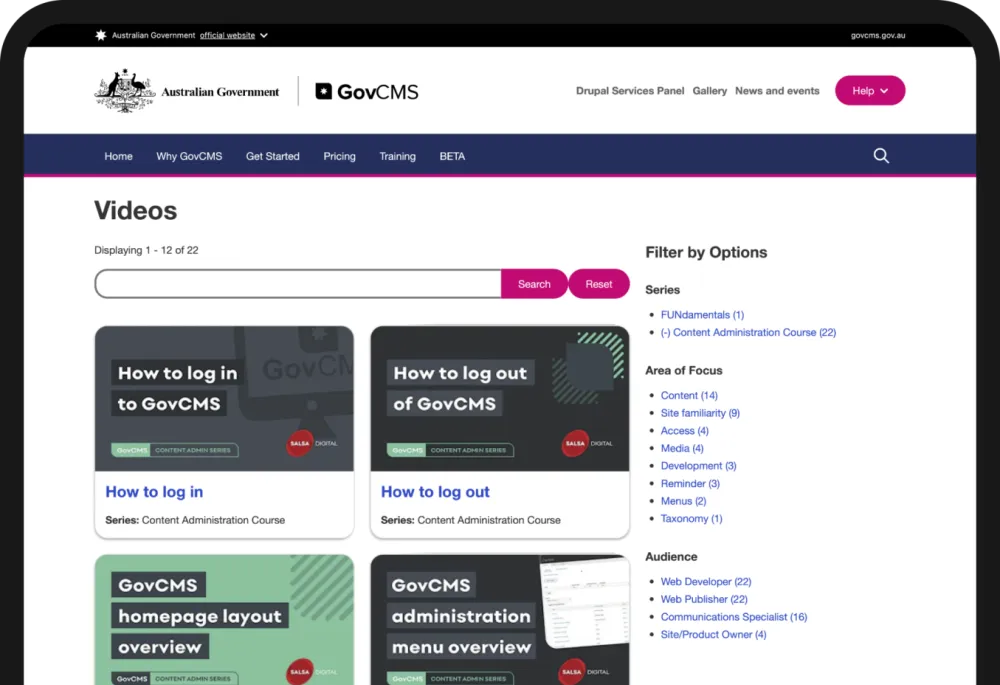Image resolution: width=1000 pixels, height=685 pixels.
Task: Open site search via the magnifying glass icon
Action: (x=880, y=155)
